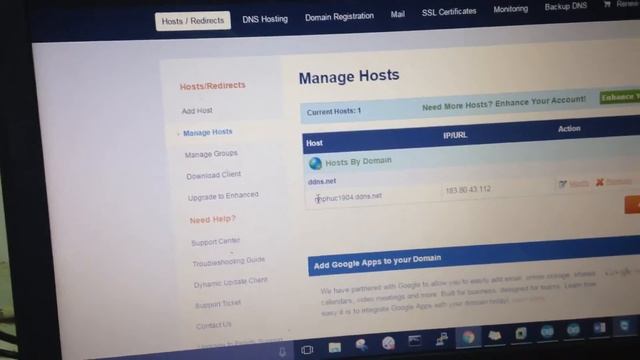Open the Support Center link

click(x=216, y=242)
